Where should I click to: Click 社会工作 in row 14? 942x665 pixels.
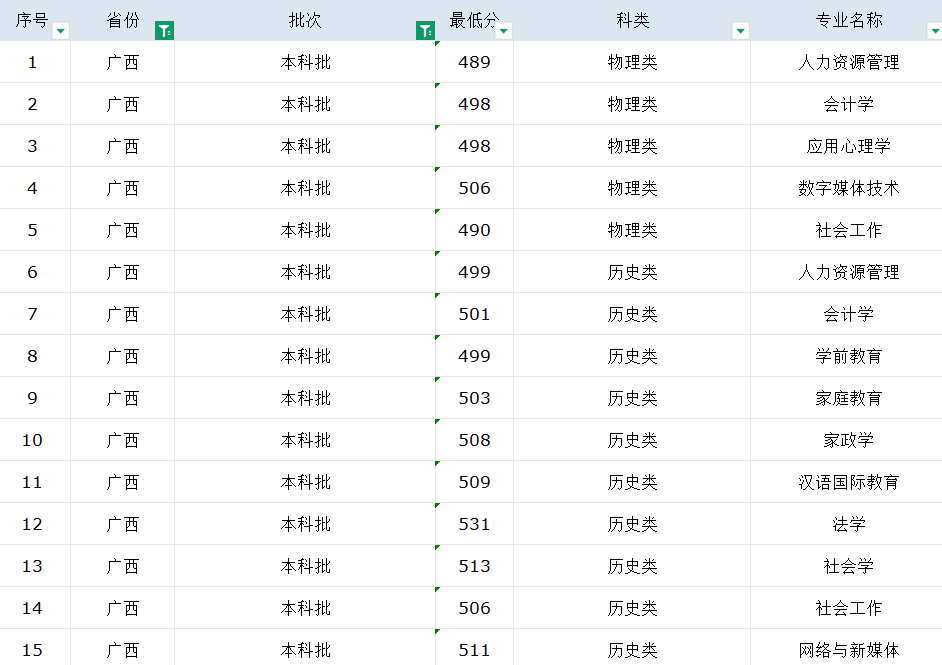point(848,609)
